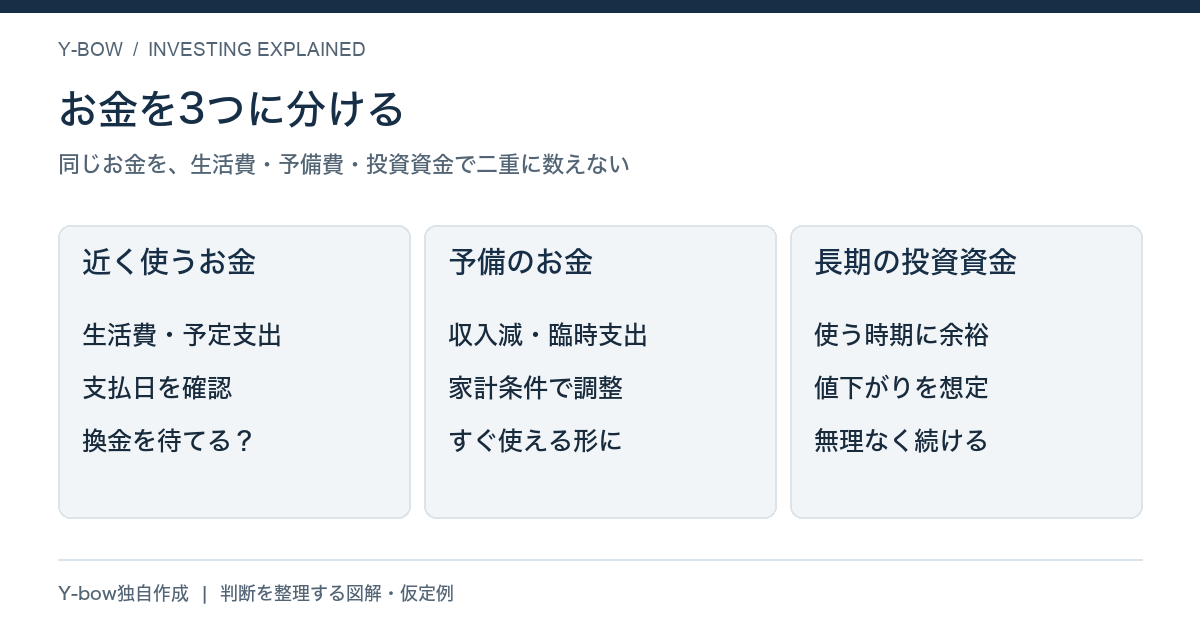The width and height of the screenshot is (1200, 630).
Task: Click the dark navy top bar
Action: pos(600,6)
